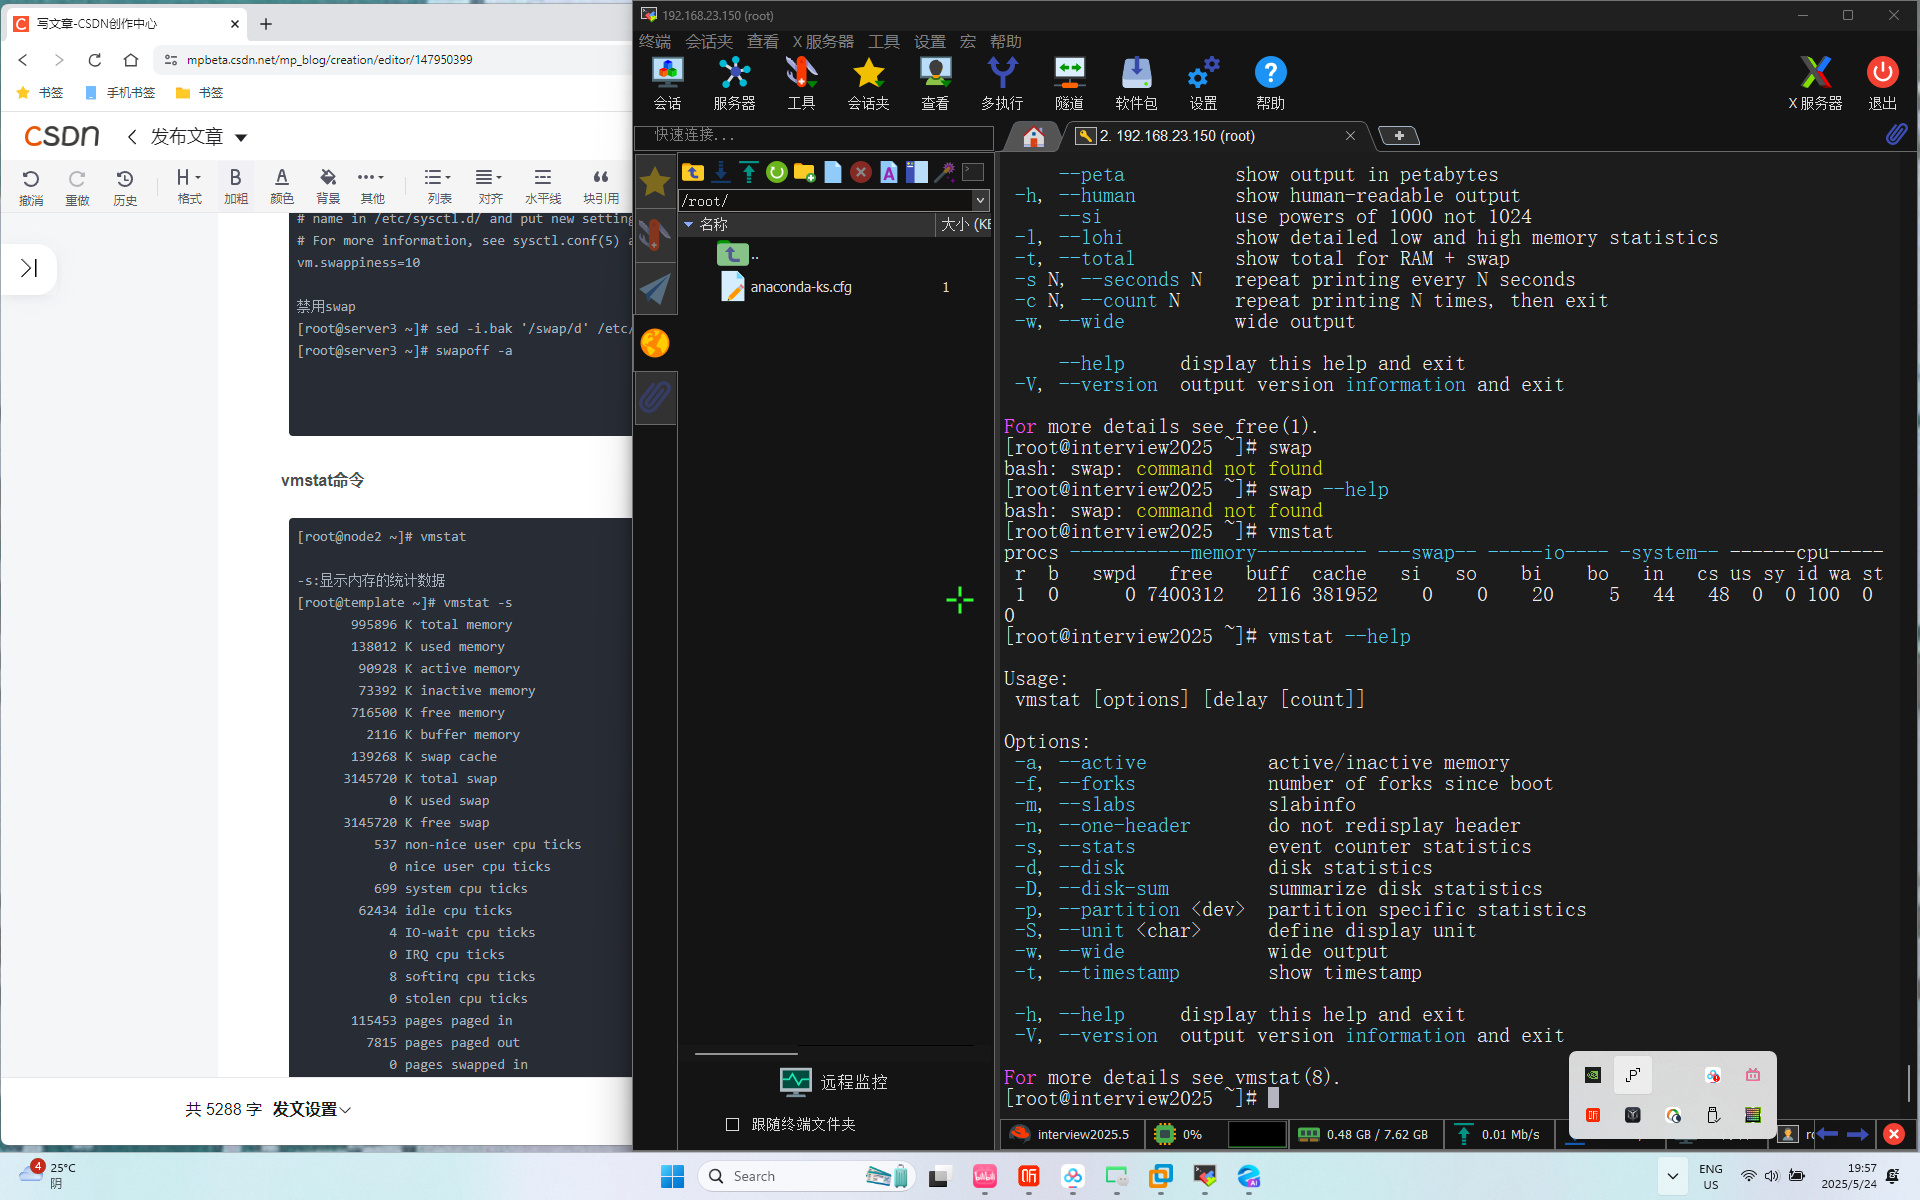Image resolution: width=1920 pixels, height=1200 pixels.
Task: Click the SFTP upload arrow icon
Action: pyautogui.click(x=749, y=172)
